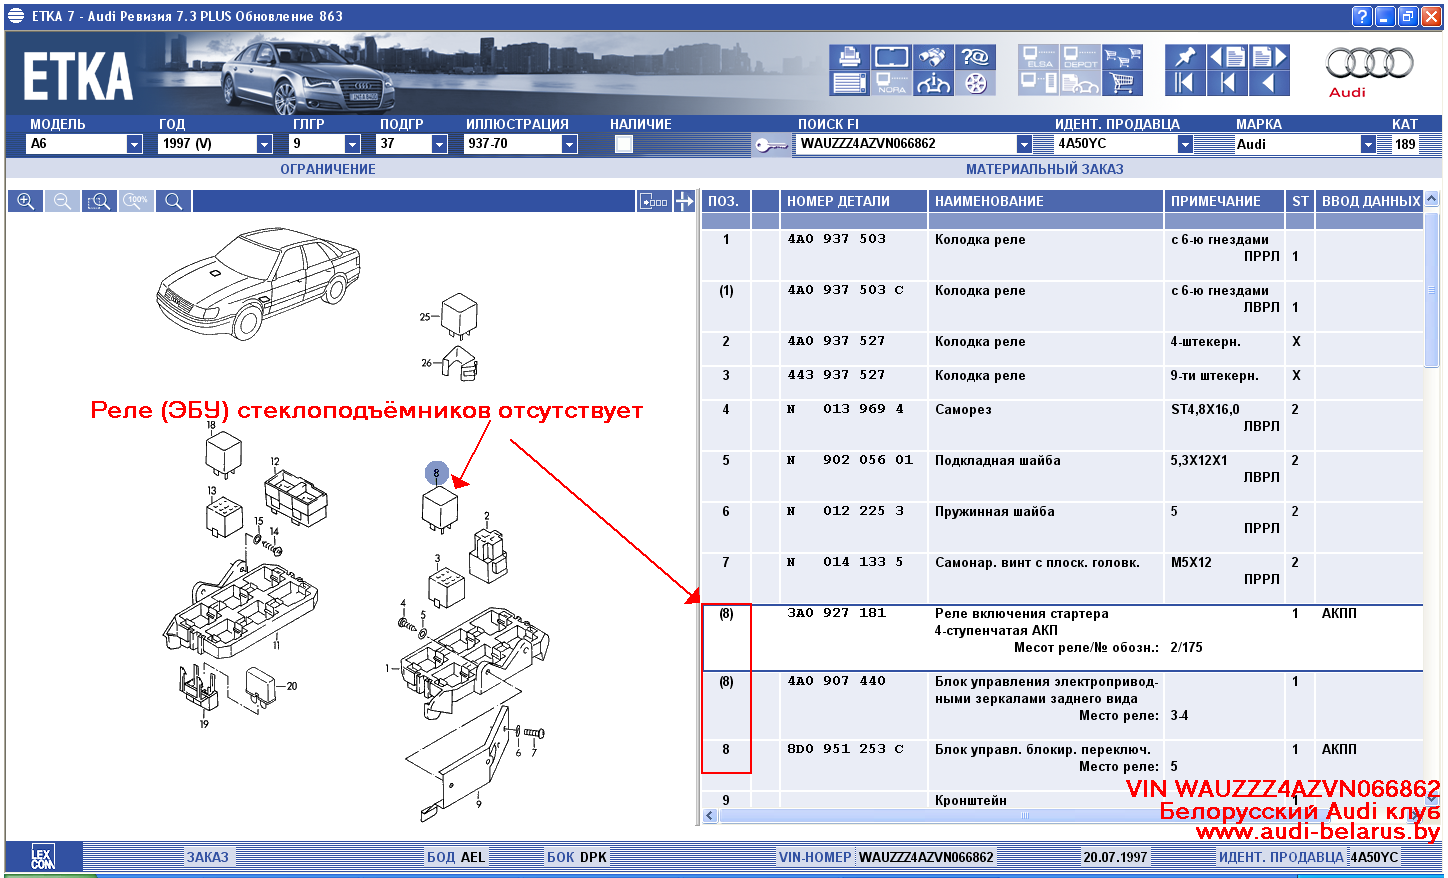Click ЗАКАЗ in the status bar
Screen dimensions: 1448x878
point(208,857)
